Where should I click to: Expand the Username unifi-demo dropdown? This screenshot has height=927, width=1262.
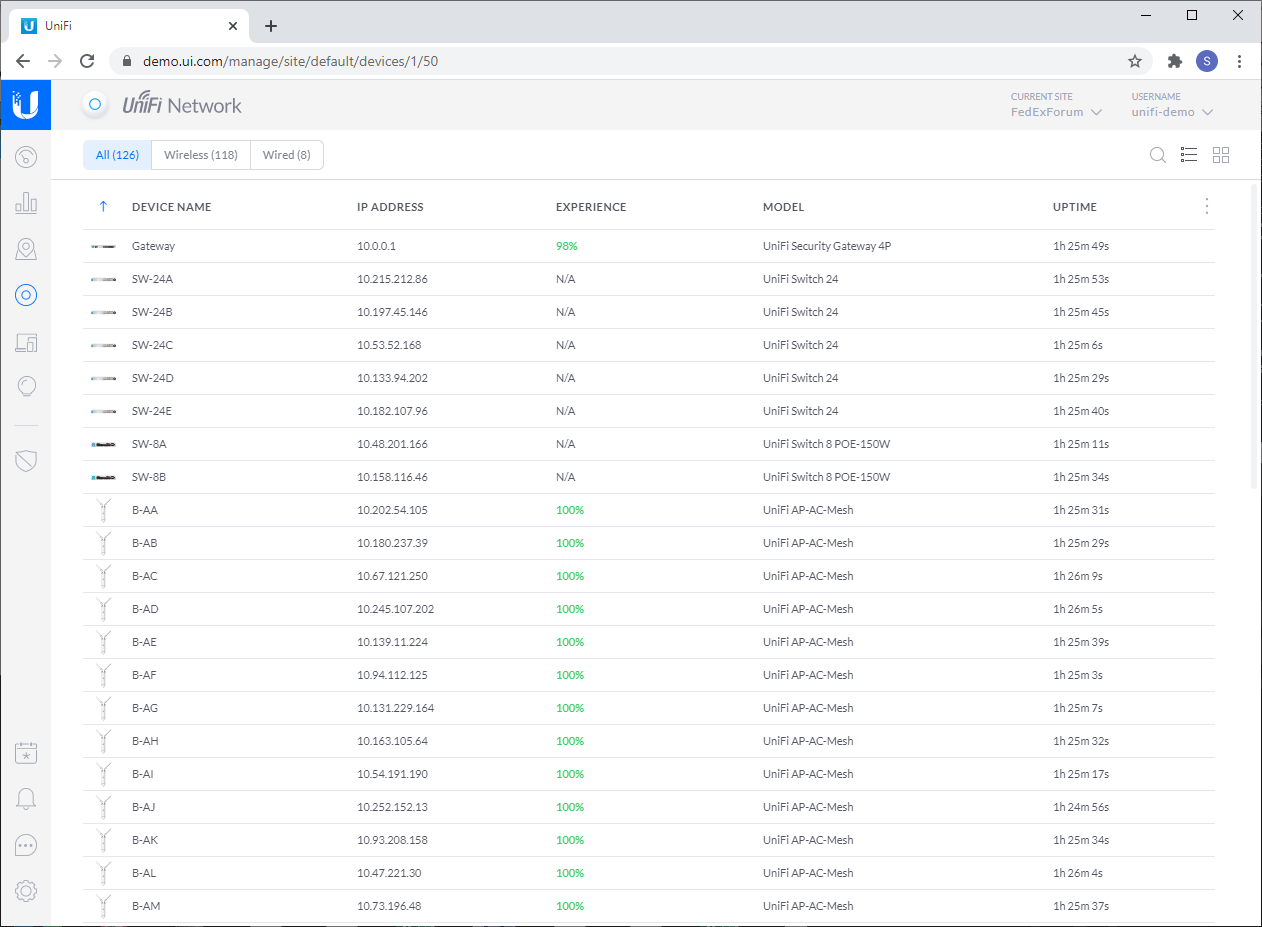pos(1172,112)
